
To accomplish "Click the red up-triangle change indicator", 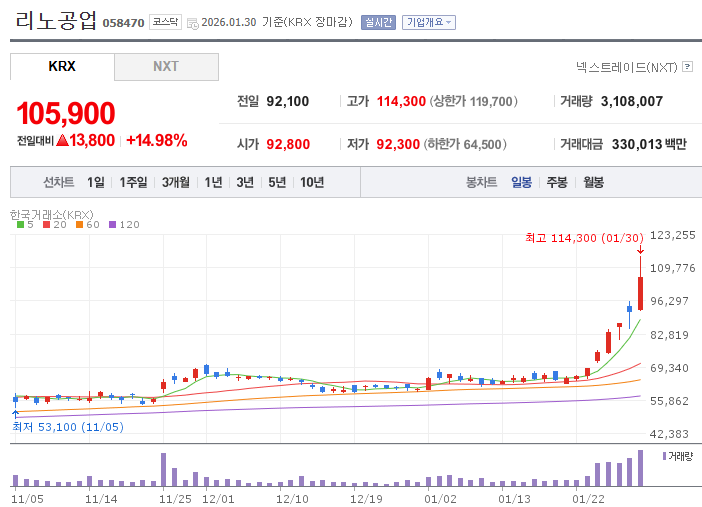I will tap(63, 140).
